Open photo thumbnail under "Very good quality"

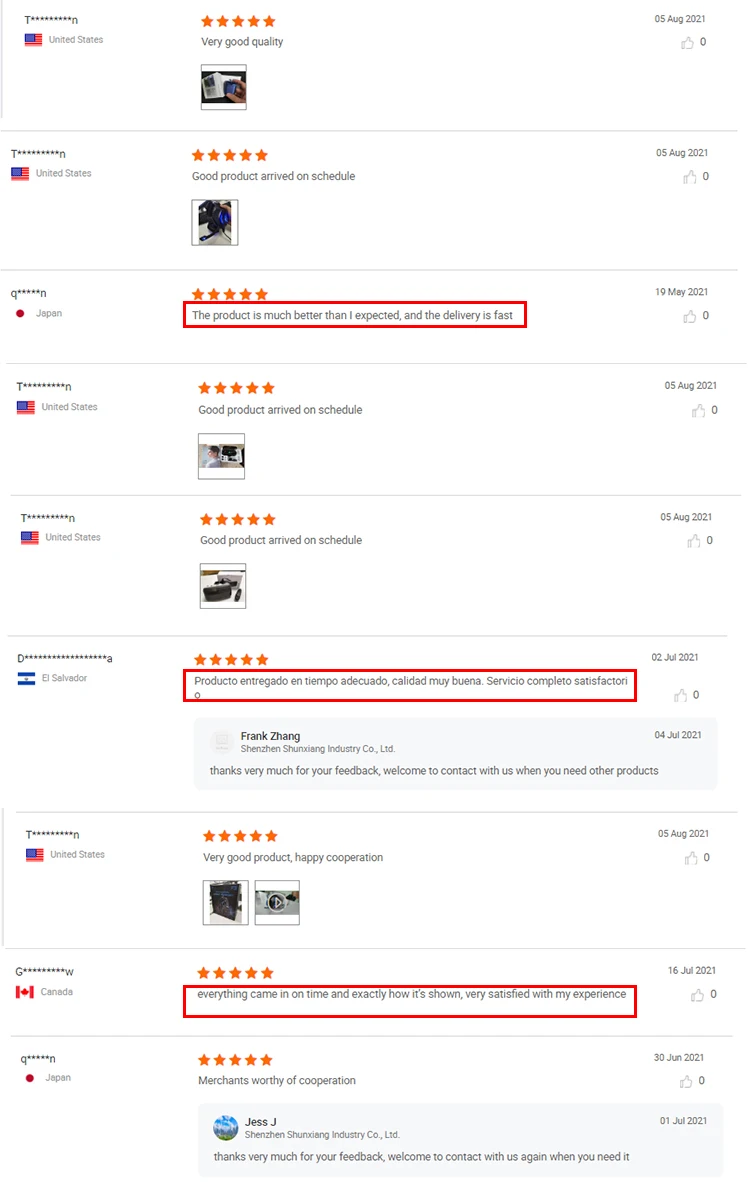pos(224,87)
